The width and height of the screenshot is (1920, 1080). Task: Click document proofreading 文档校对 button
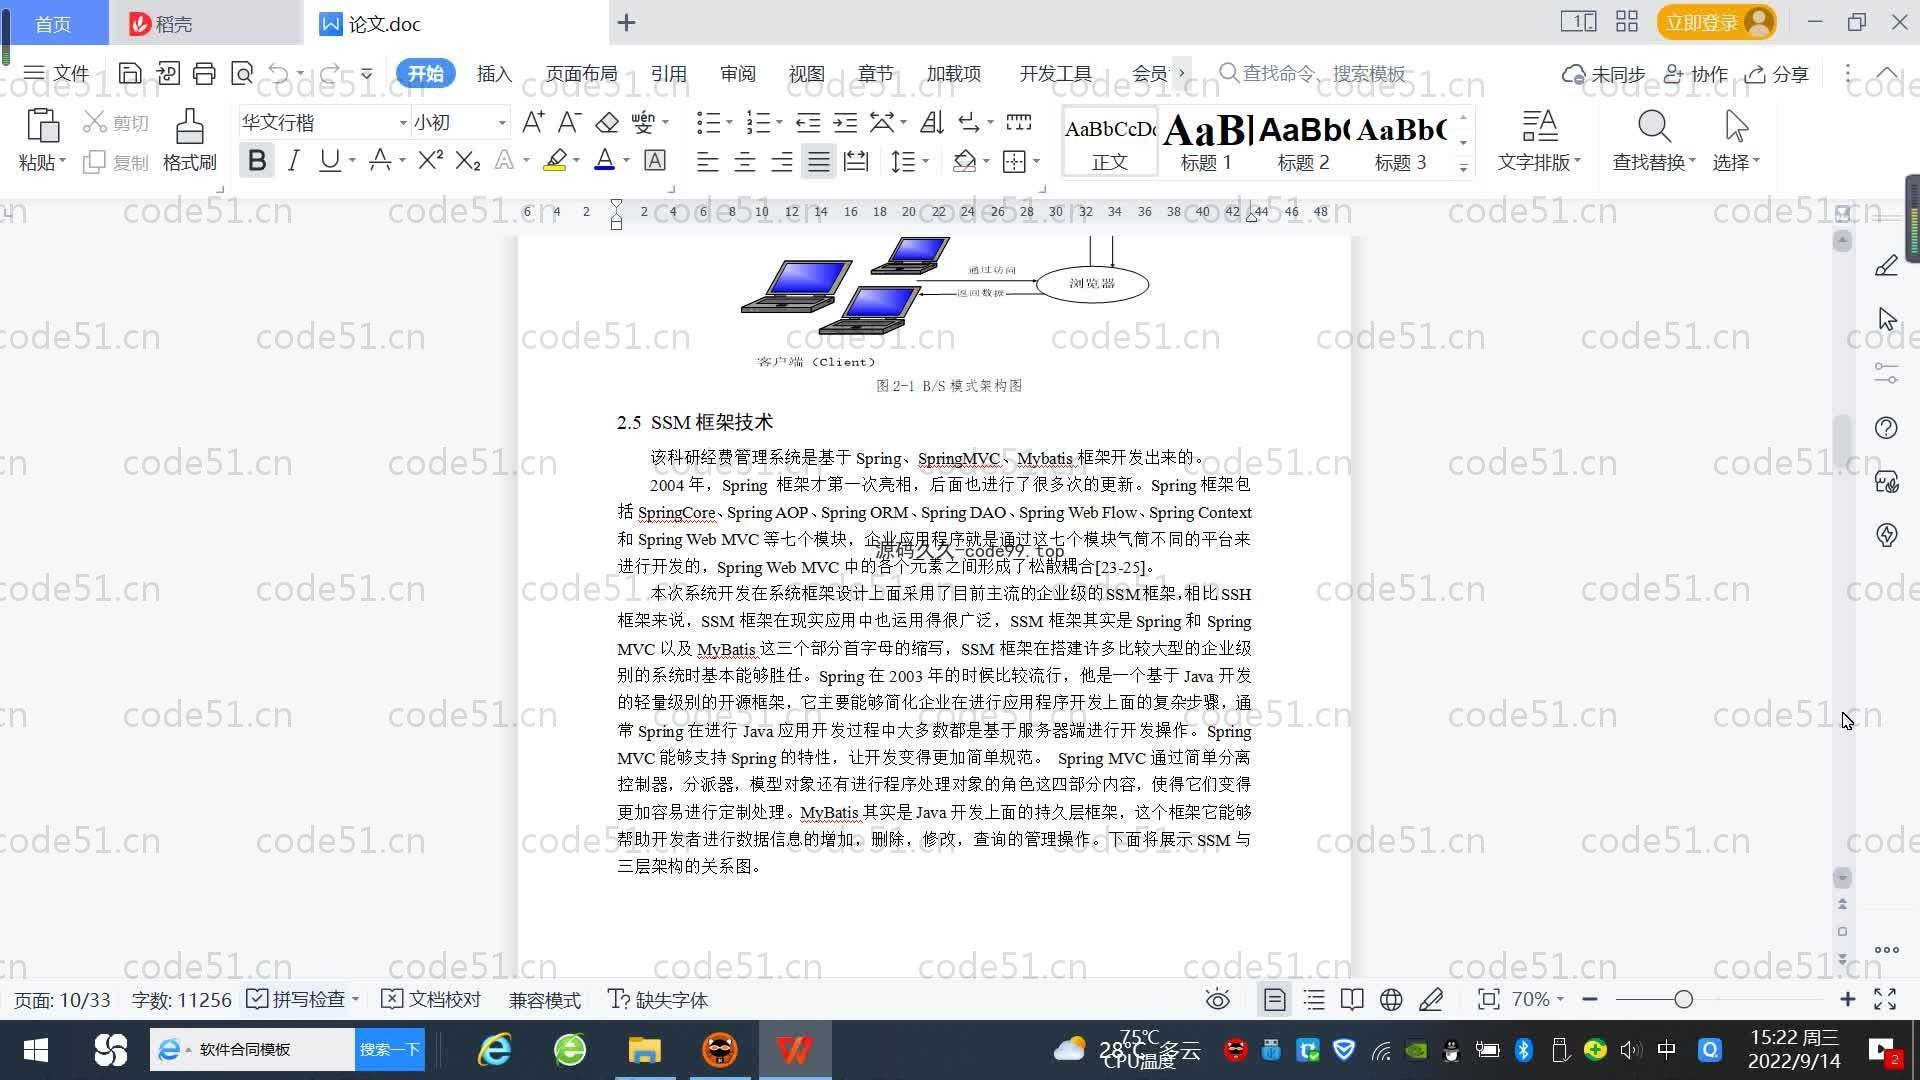(x=432, y=1000)
